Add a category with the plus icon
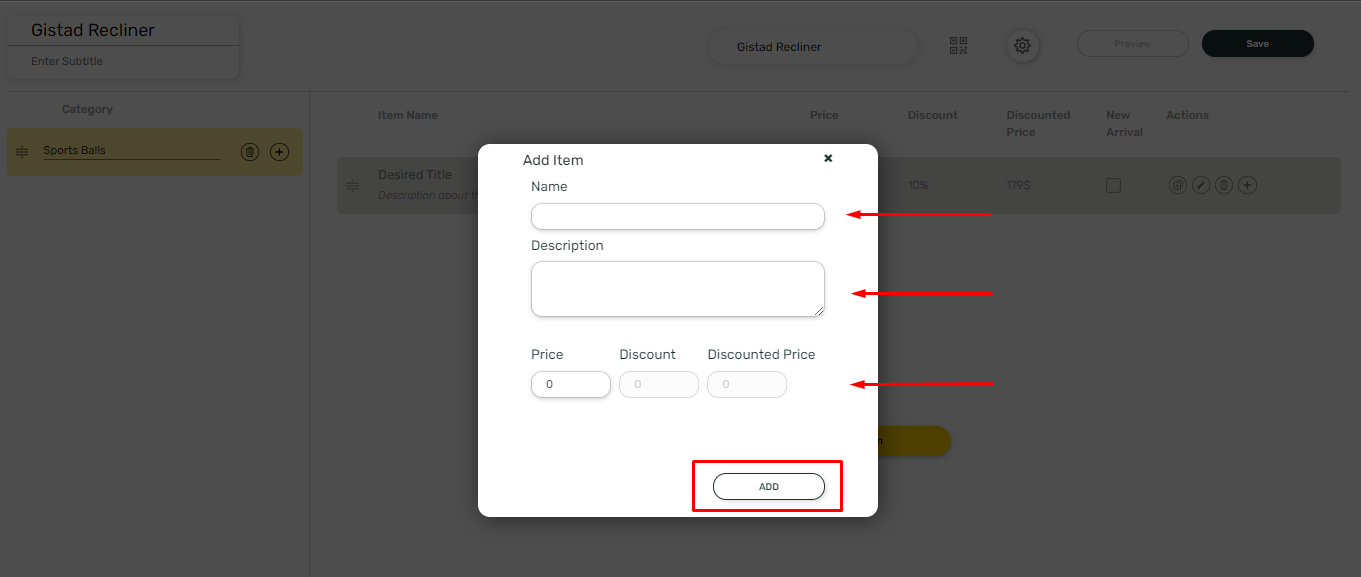Image resolution: width=1361 pixels, height=577 pixels. (278, 151)
